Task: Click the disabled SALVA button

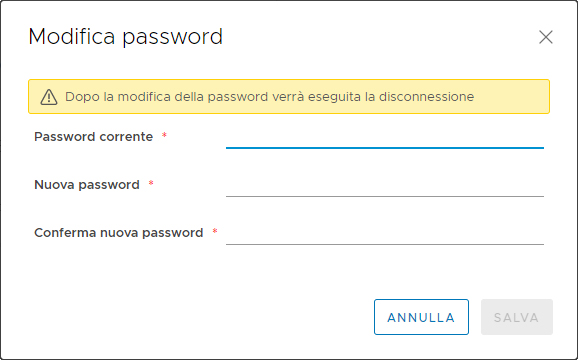Action: click(517, 317)
